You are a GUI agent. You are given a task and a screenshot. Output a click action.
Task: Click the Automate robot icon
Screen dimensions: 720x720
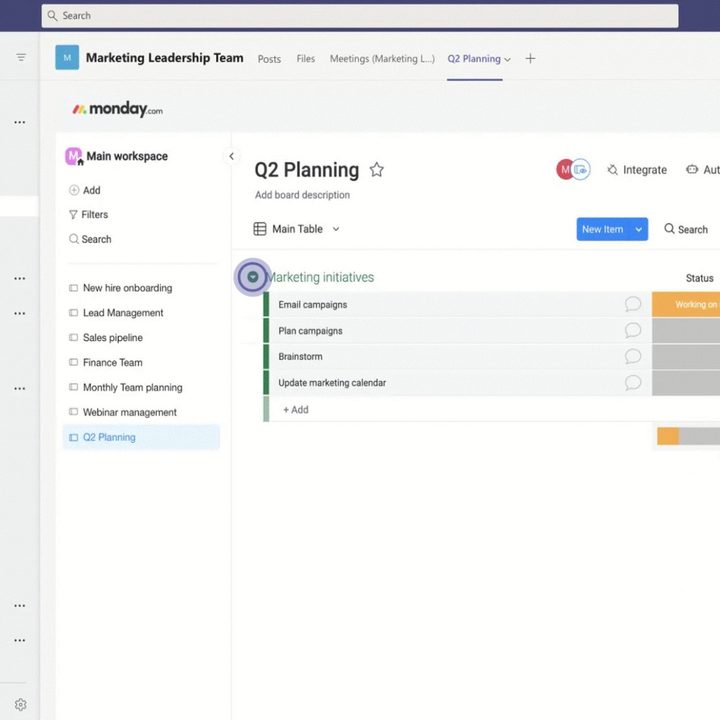(x=692, y=169)
